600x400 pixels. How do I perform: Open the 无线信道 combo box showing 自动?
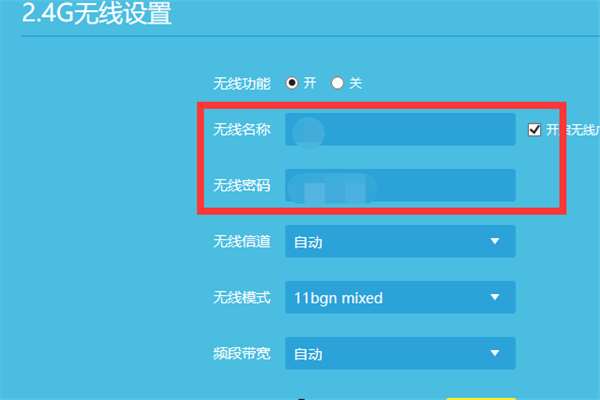[x=400, y=241]
